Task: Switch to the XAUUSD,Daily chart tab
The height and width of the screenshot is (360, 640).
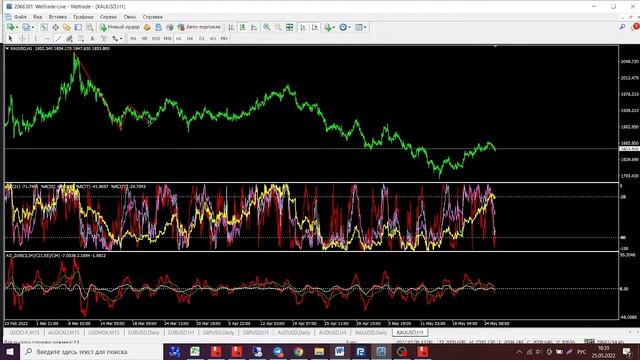Action: click(x=371, y=333)
